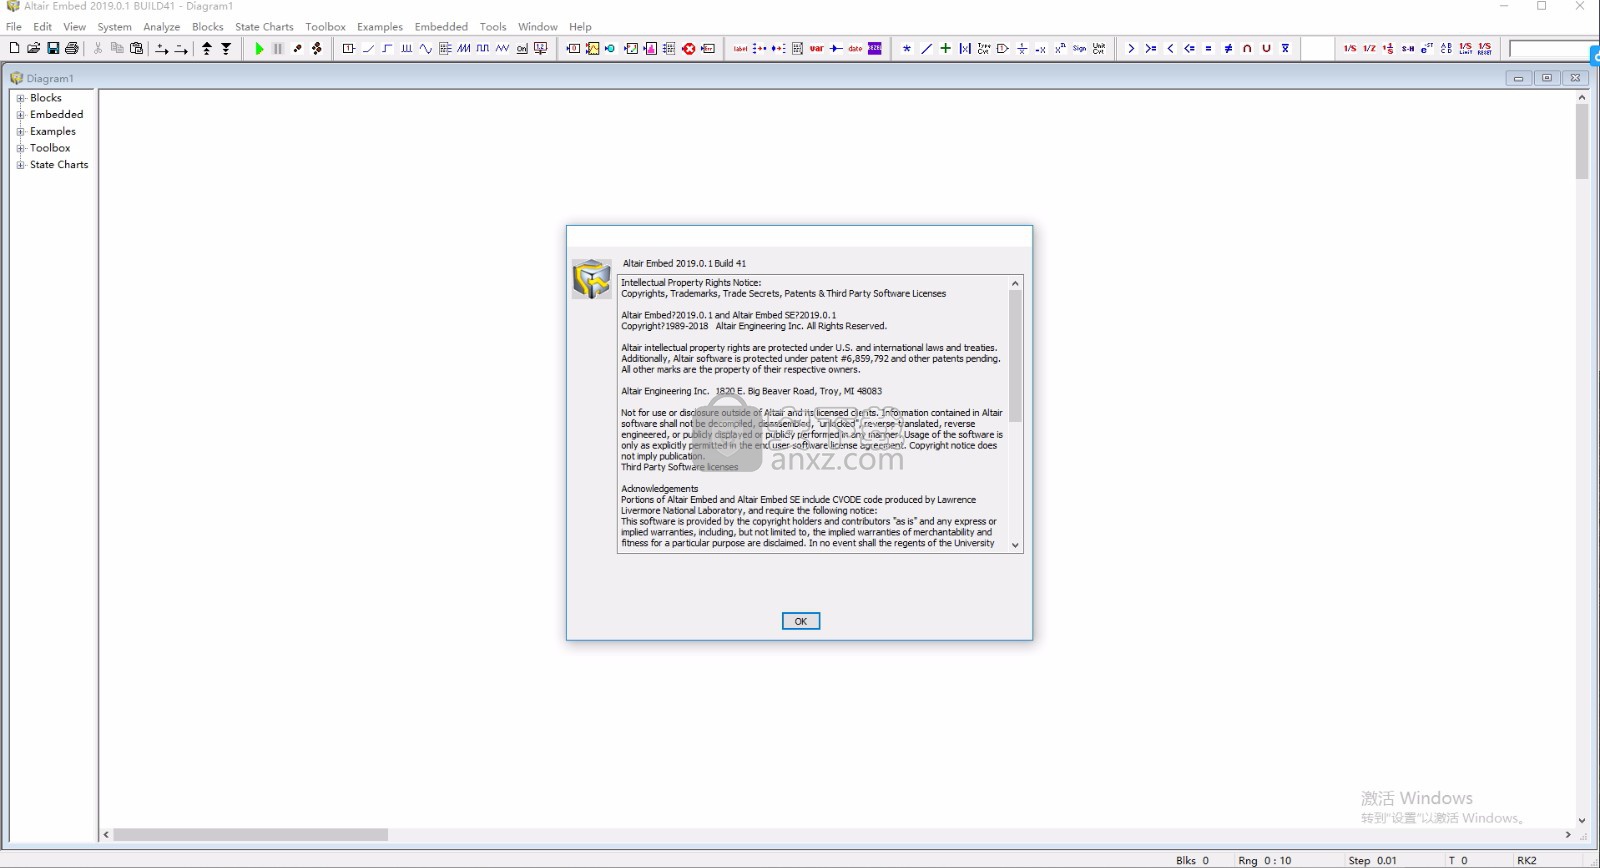Viewport: 1600px width, 868px height.
Task: Insert the date block icon
Action: (x=855, y=48)
